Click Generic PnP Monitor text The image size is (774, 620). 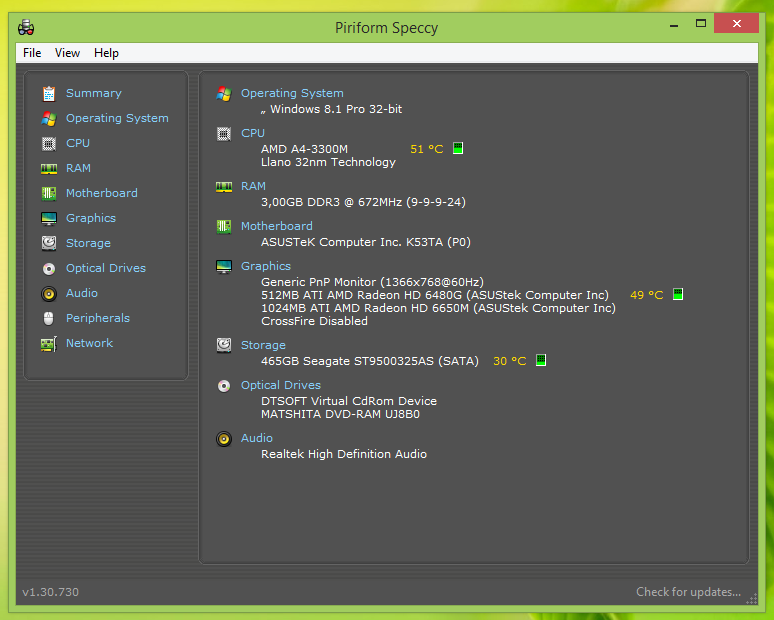(372, 282)
